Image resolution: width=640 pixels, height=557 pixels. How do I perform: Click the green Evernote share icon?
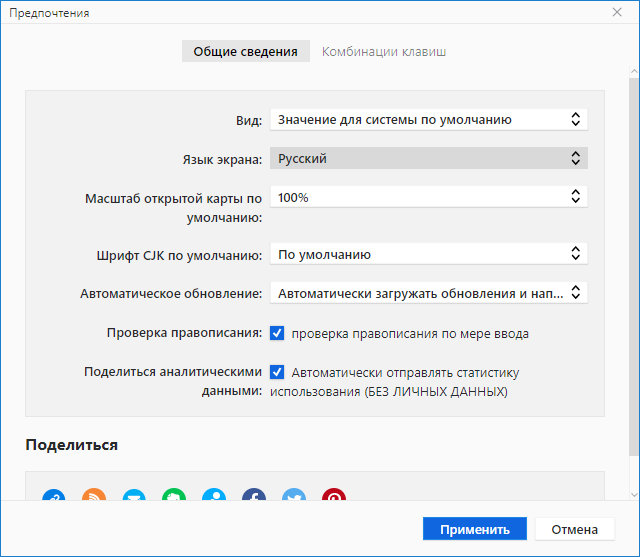(174, 497)
